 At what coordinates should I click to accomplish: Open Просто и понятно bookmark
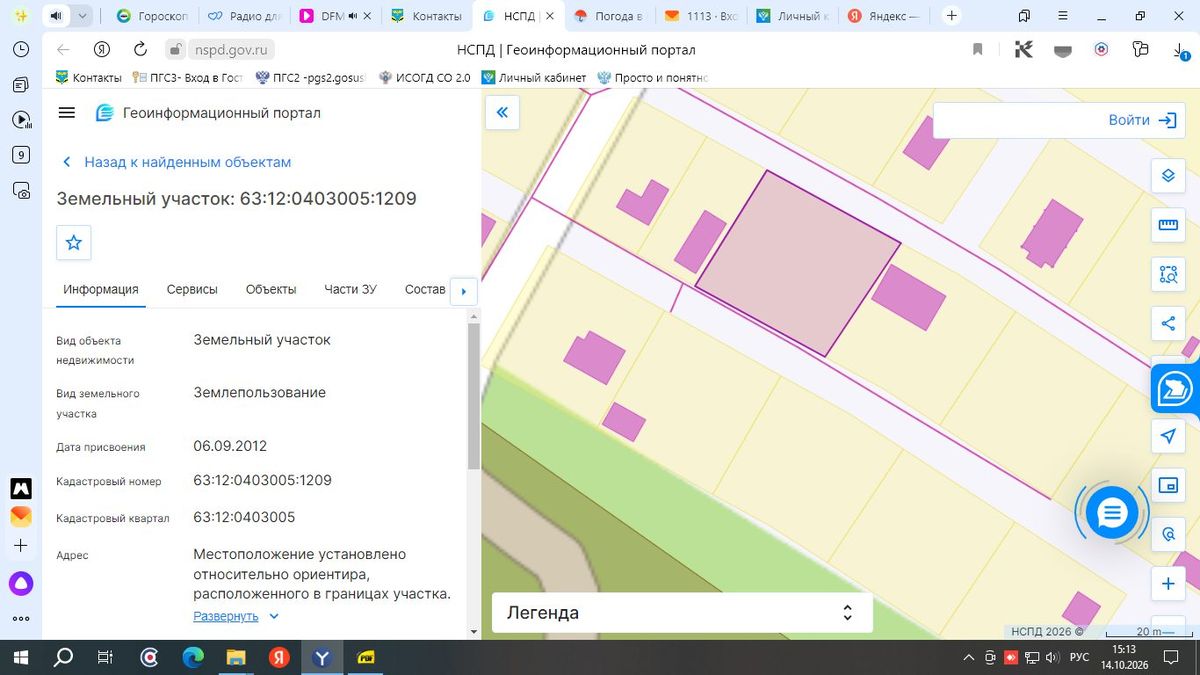click(653, 77)
